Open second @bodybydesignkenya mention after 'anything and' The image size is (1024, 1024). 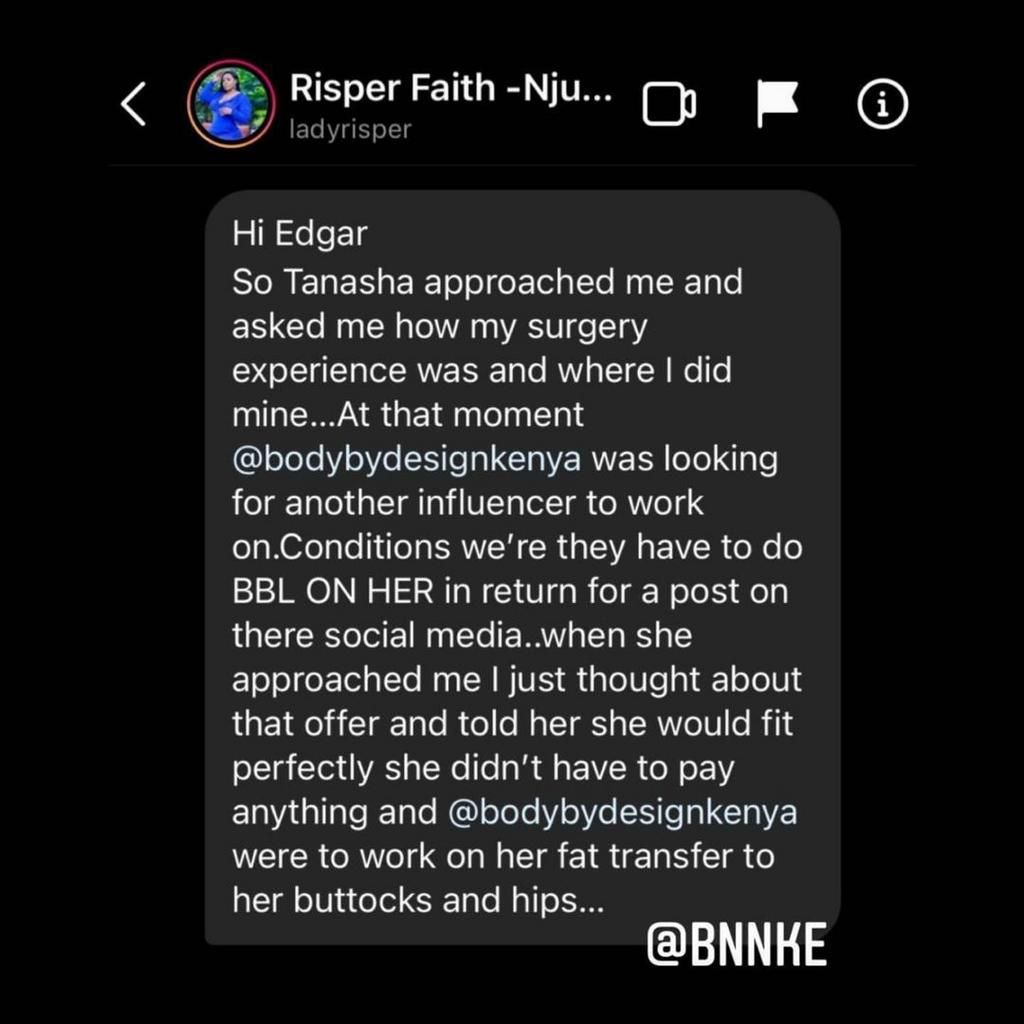(623, 812)
